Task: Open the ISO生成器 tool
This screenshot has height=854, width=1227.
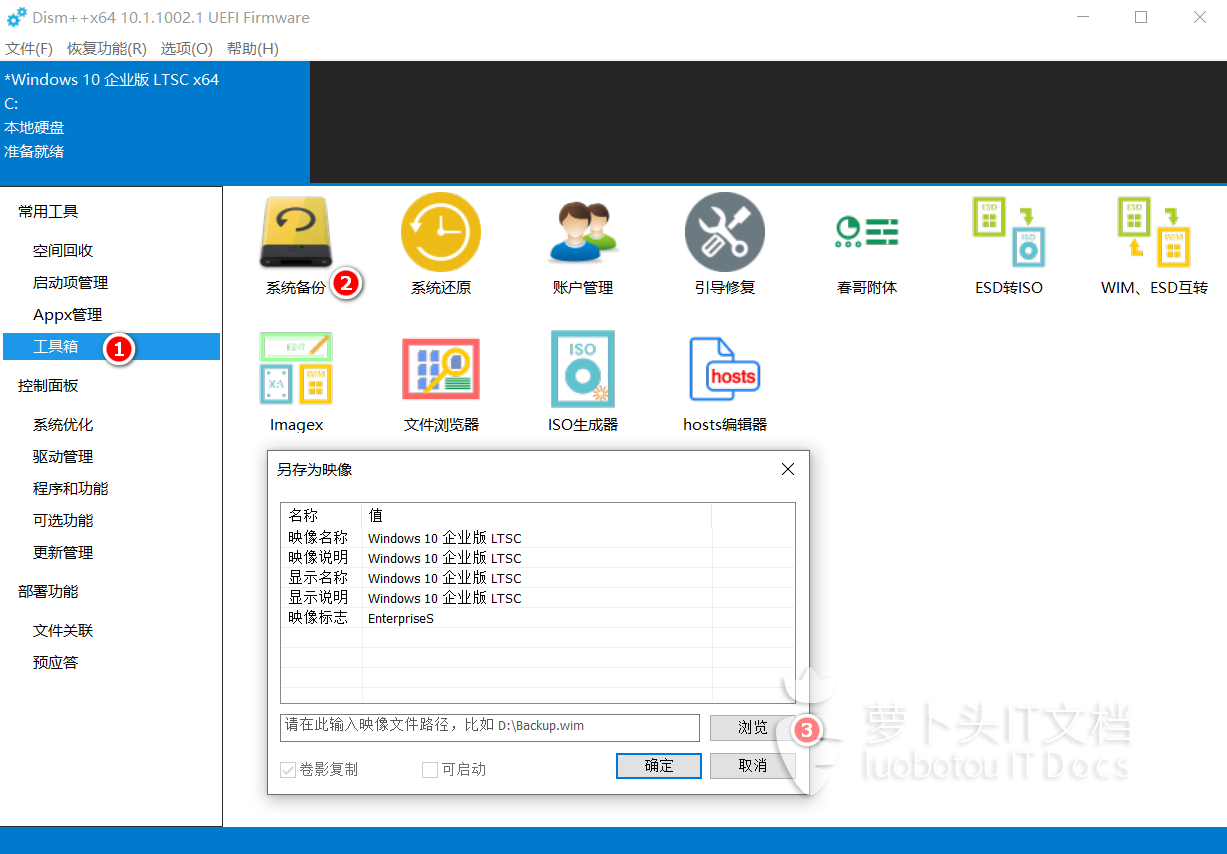Action: [583, 370]
